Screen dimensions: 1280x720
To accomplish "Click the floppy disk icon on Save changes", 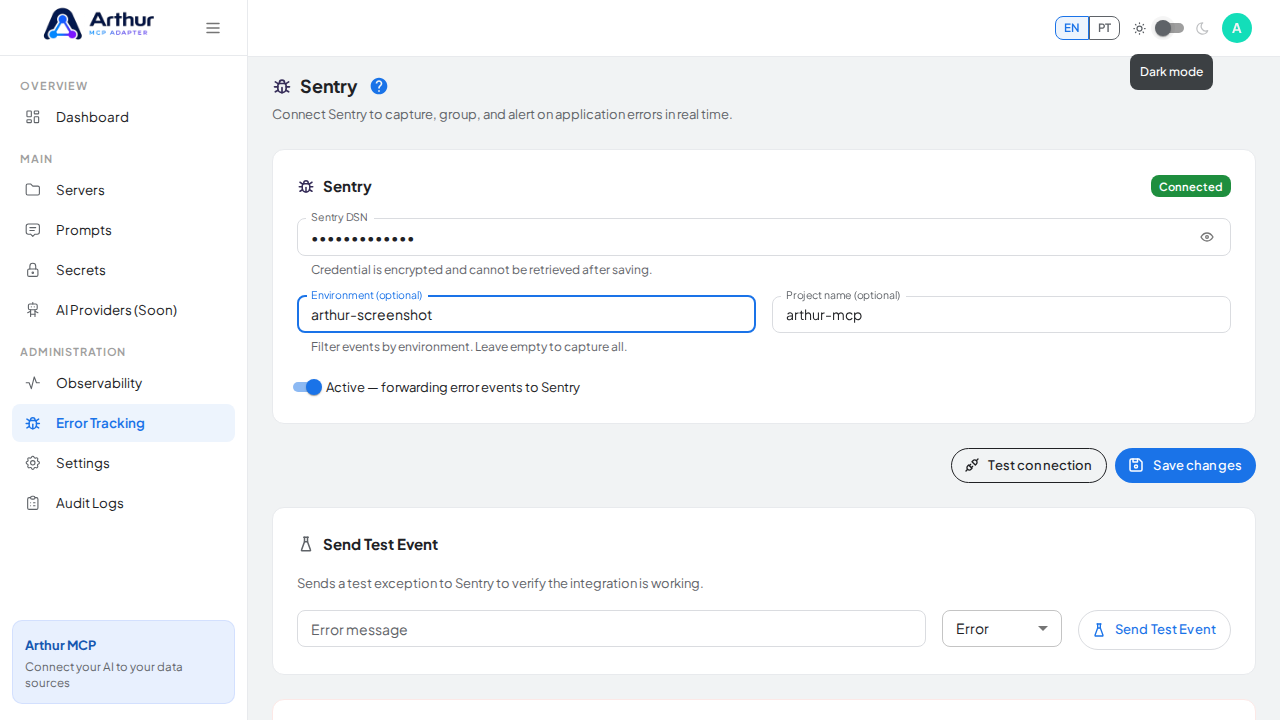I will tap(1136, 465).
